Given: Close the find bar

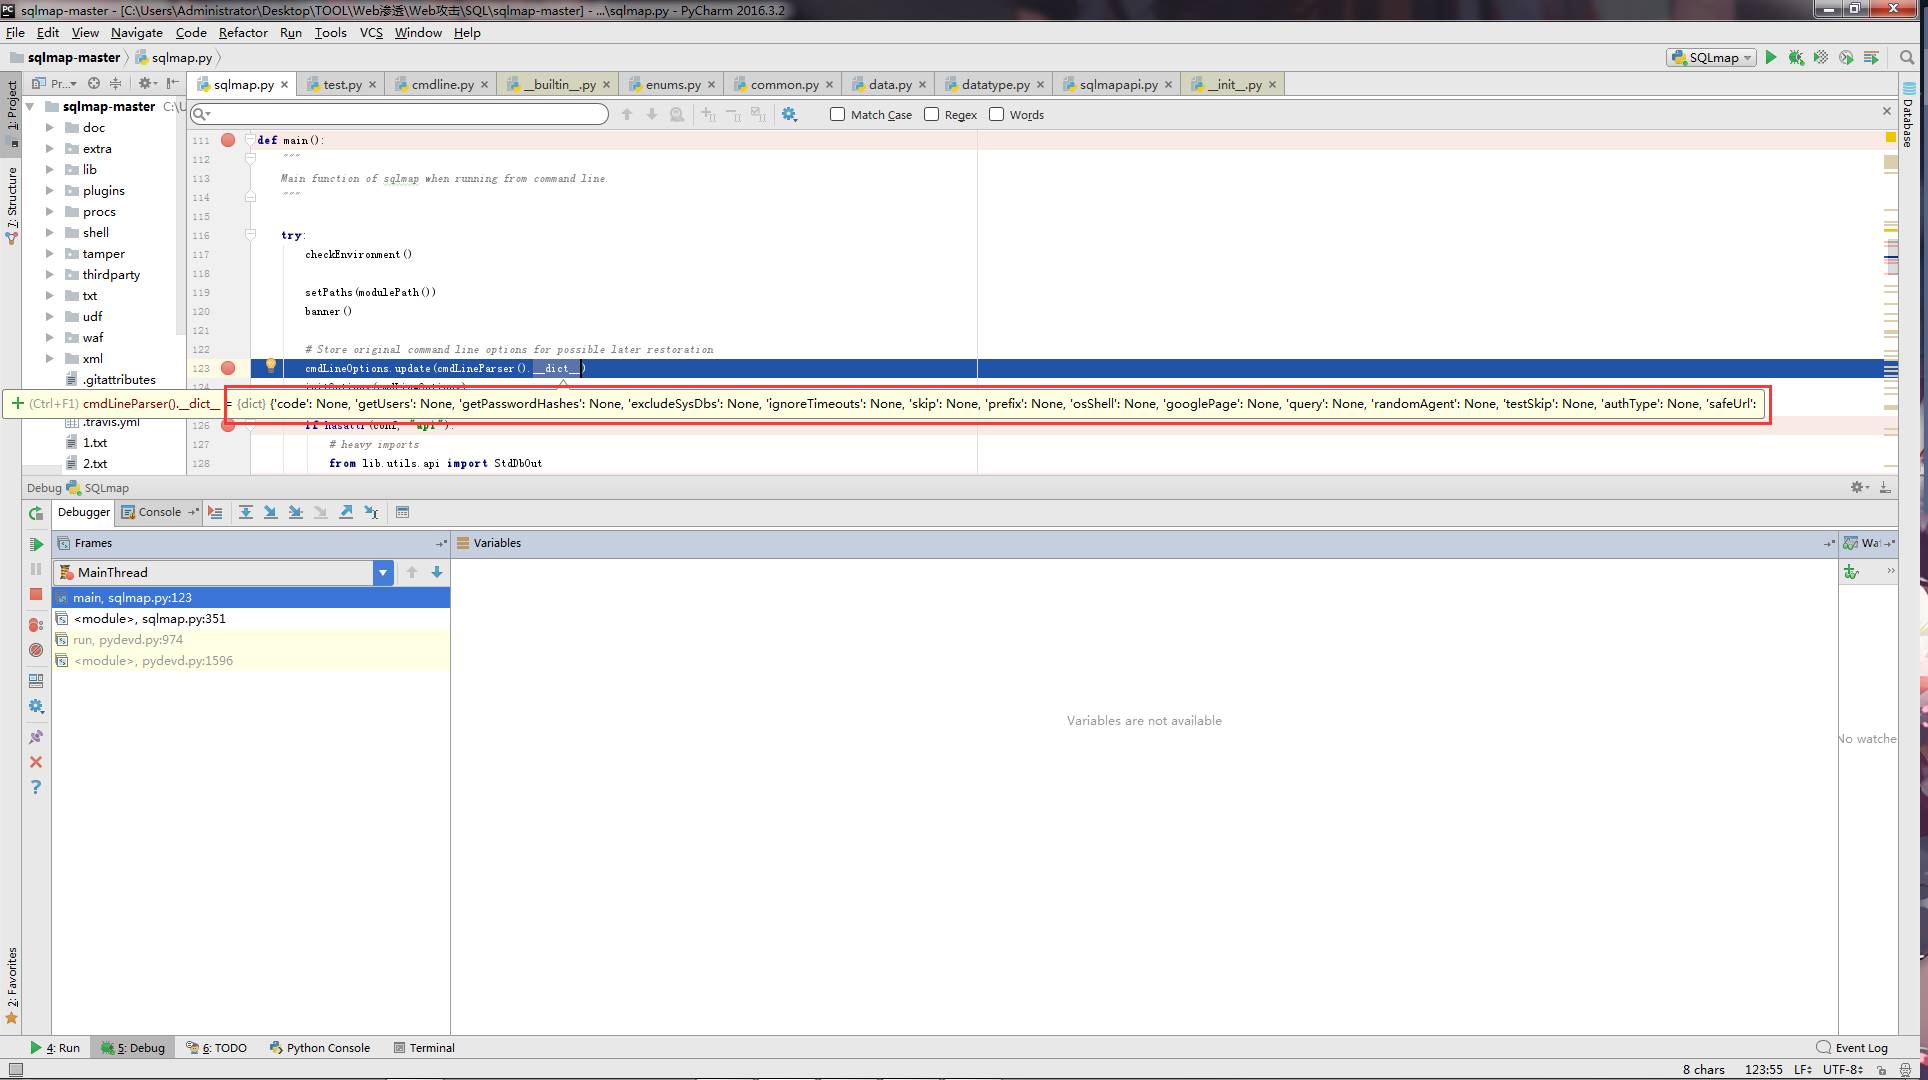Looking at the screenshot, I should pyautogui.click(x=1887, y=111).
